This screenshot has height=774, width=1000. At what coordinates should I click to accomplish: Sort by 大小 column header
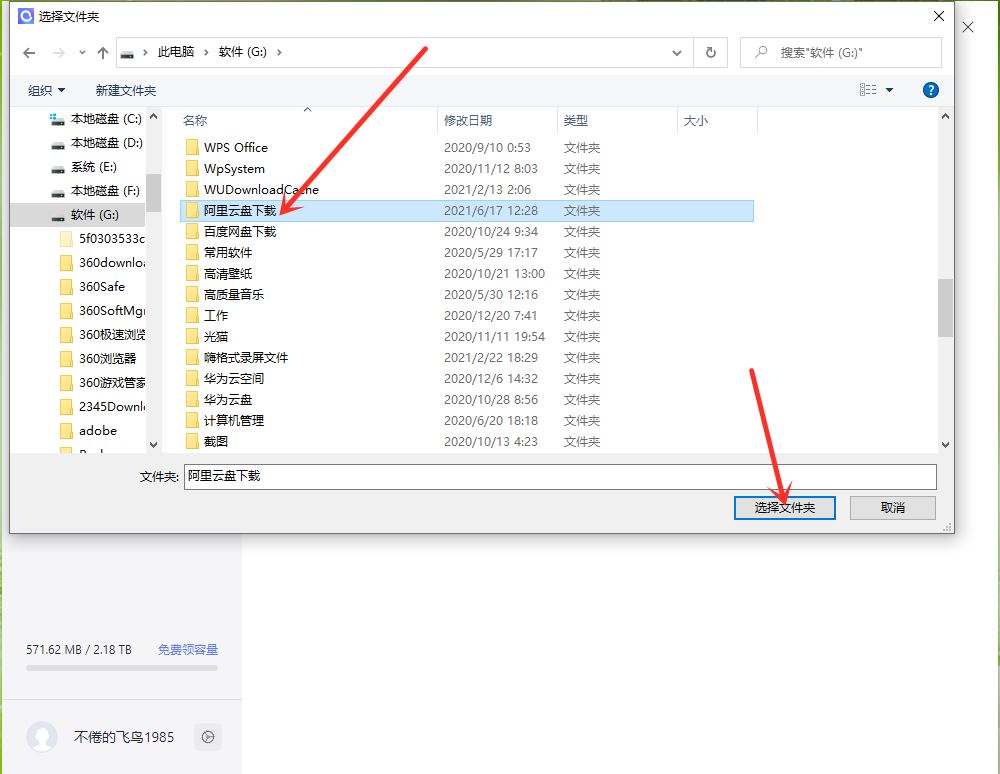[696, 120]
